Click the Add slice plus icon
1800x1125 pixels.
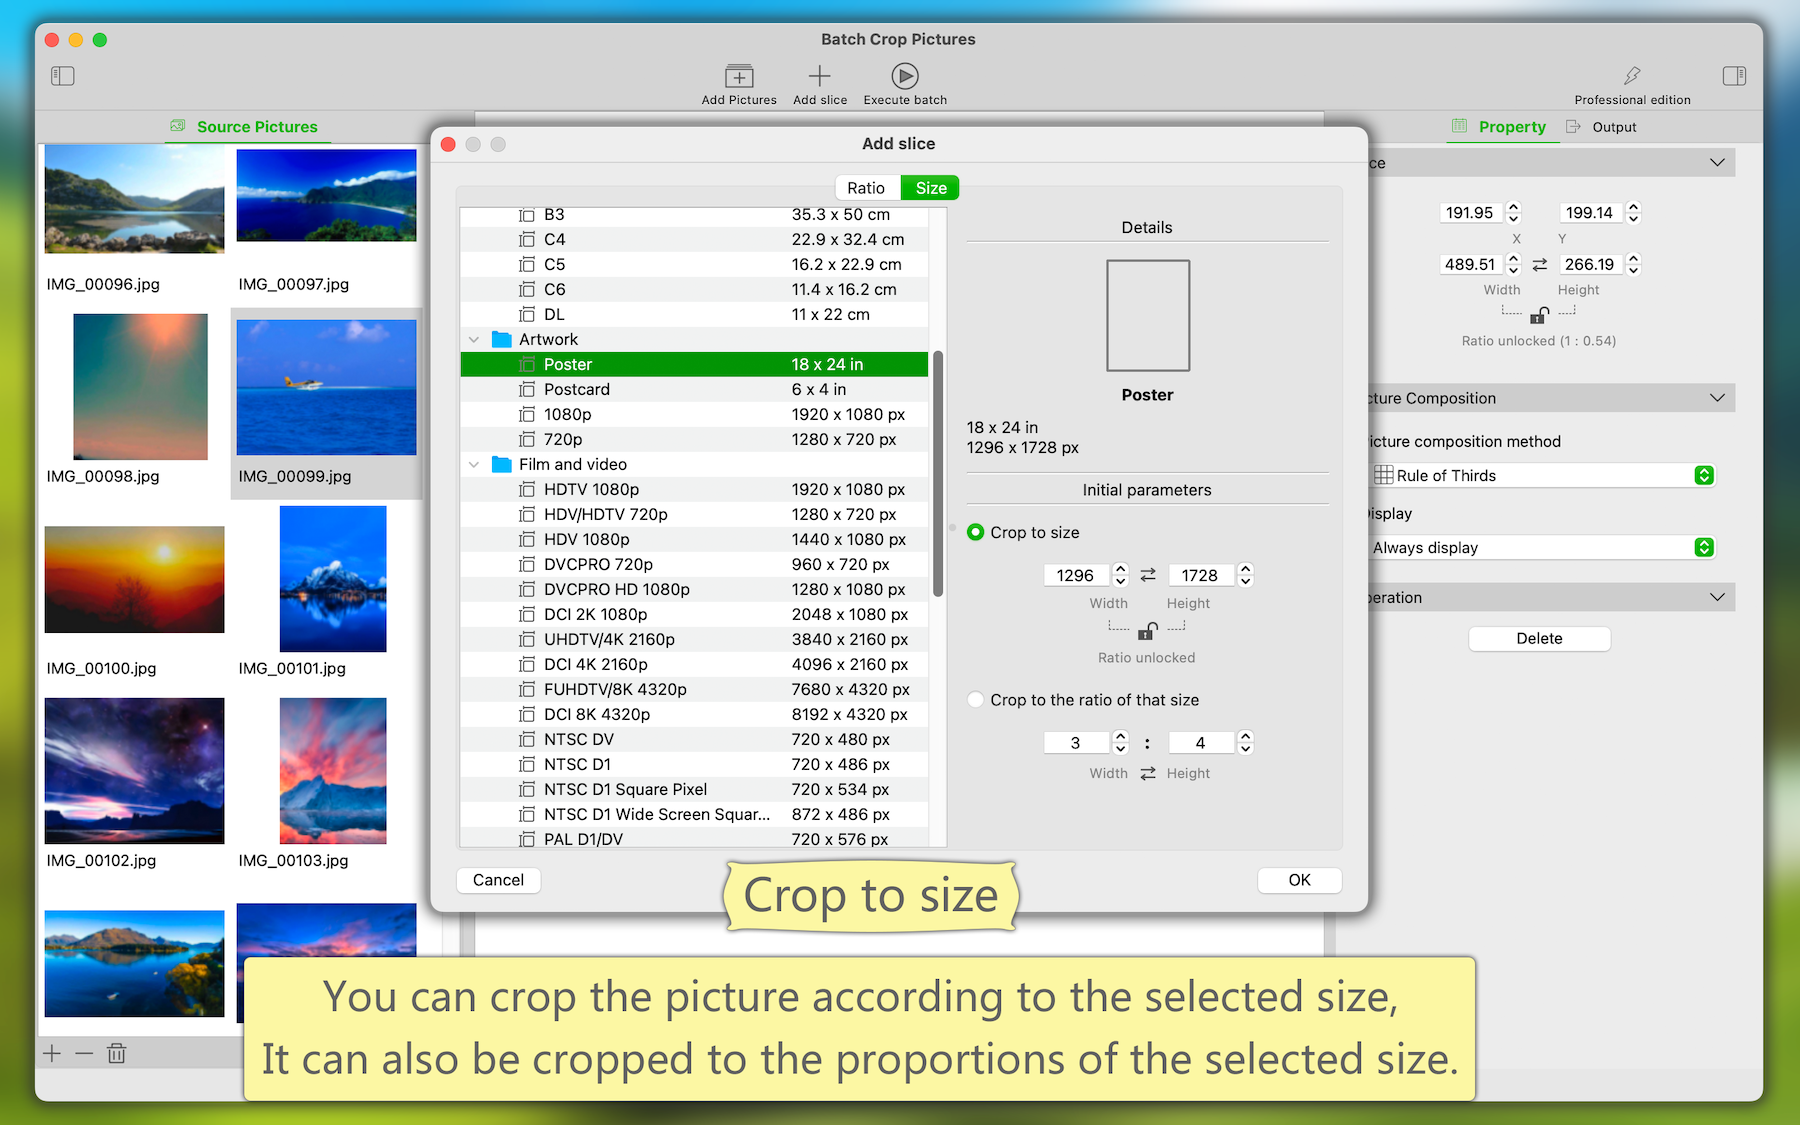tap(820, 76)
